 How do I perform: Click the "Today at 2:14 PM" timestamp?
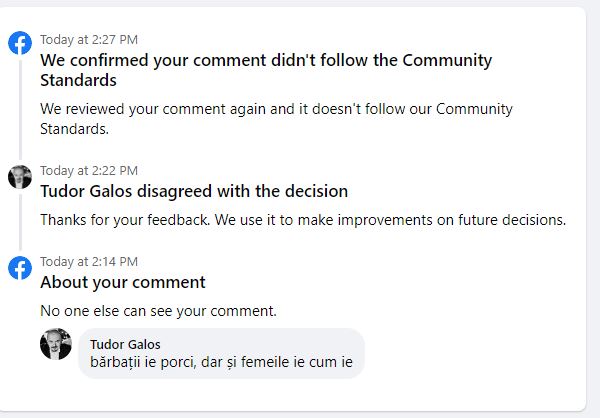click(89, 262)
